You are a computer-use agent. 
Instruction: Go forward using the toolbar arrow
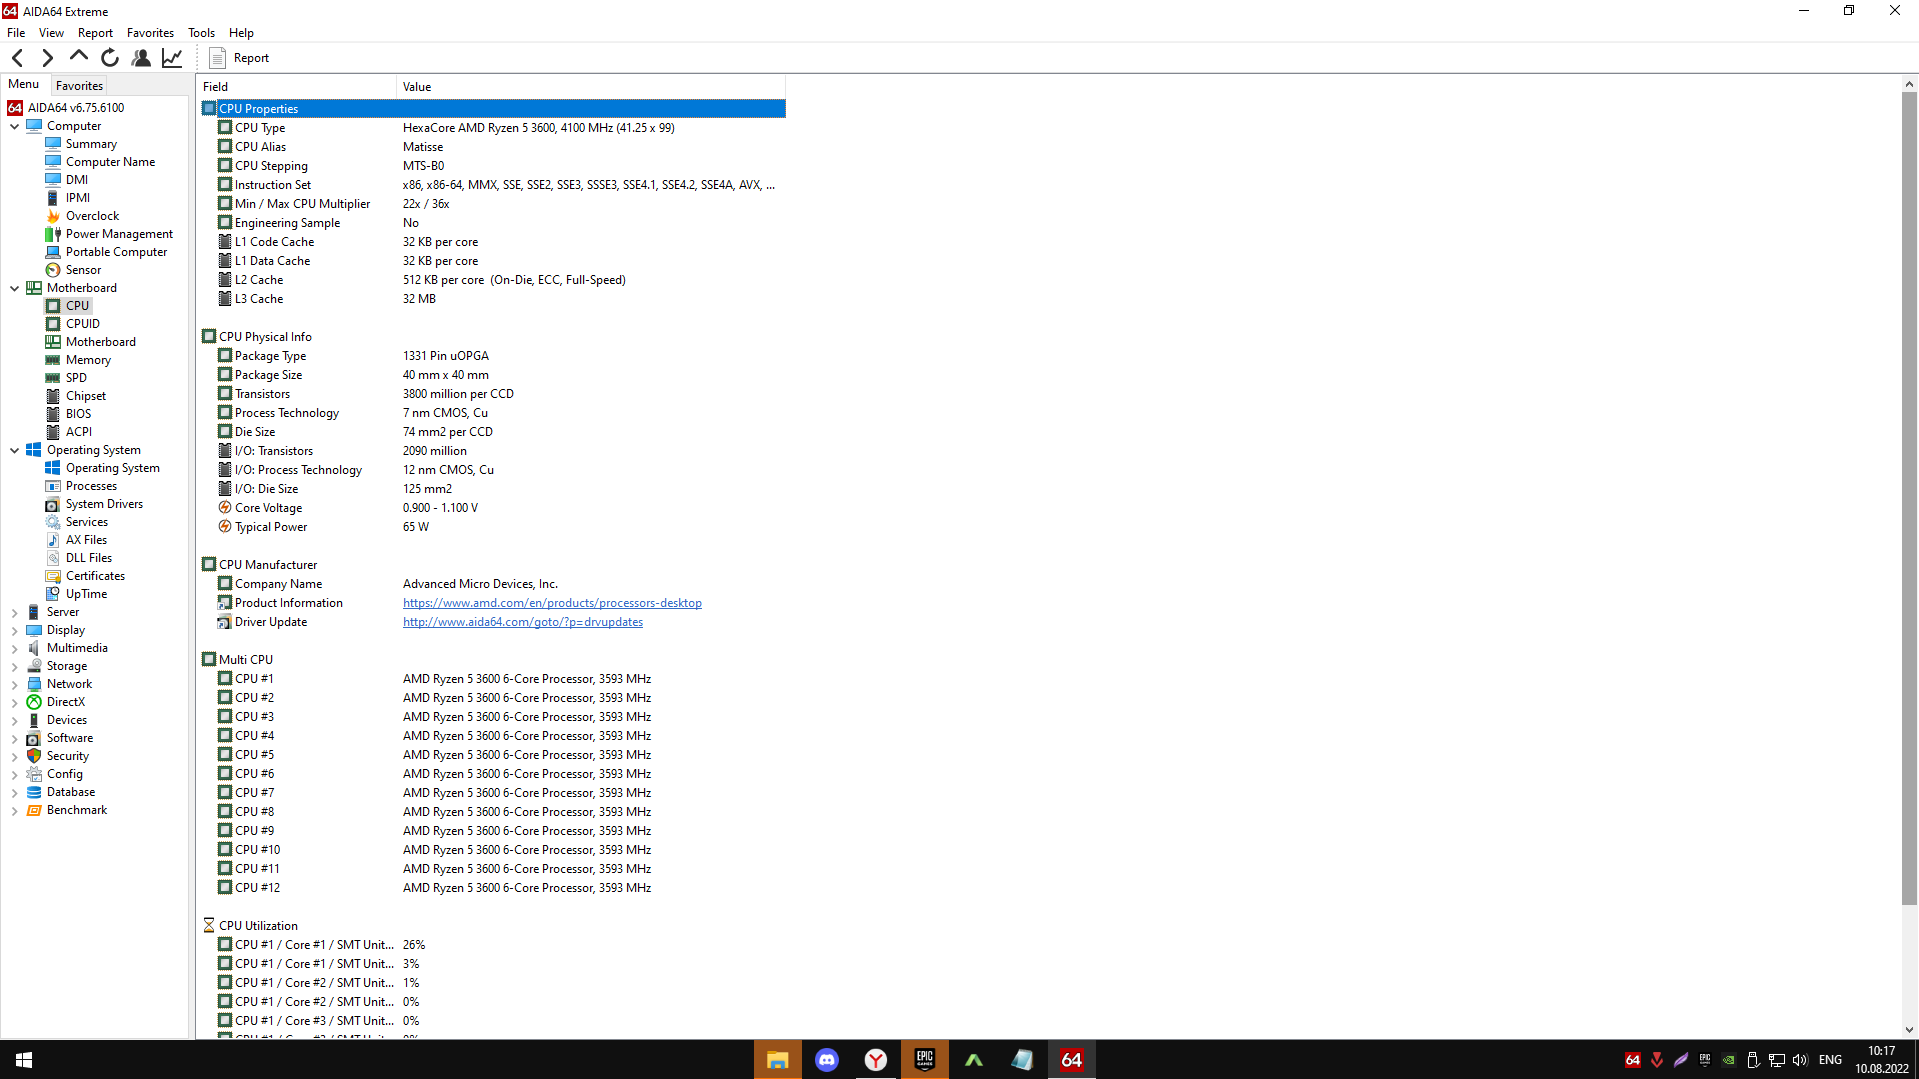coord(47,58)
